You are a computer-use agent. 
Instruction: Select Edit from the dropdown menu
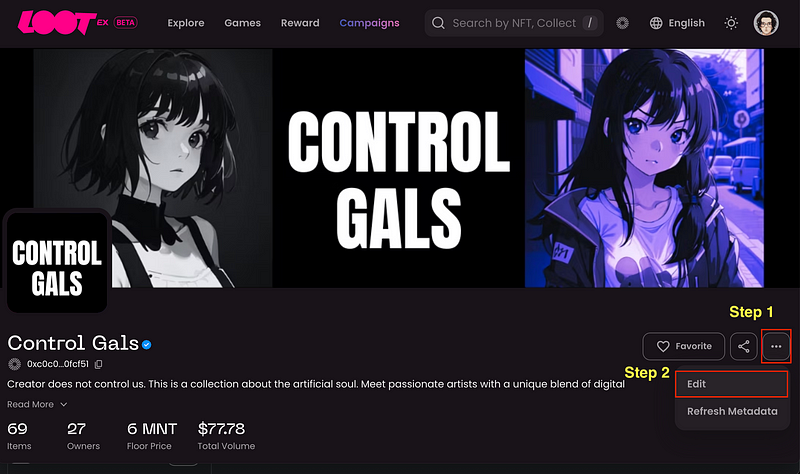coord(732,384)
